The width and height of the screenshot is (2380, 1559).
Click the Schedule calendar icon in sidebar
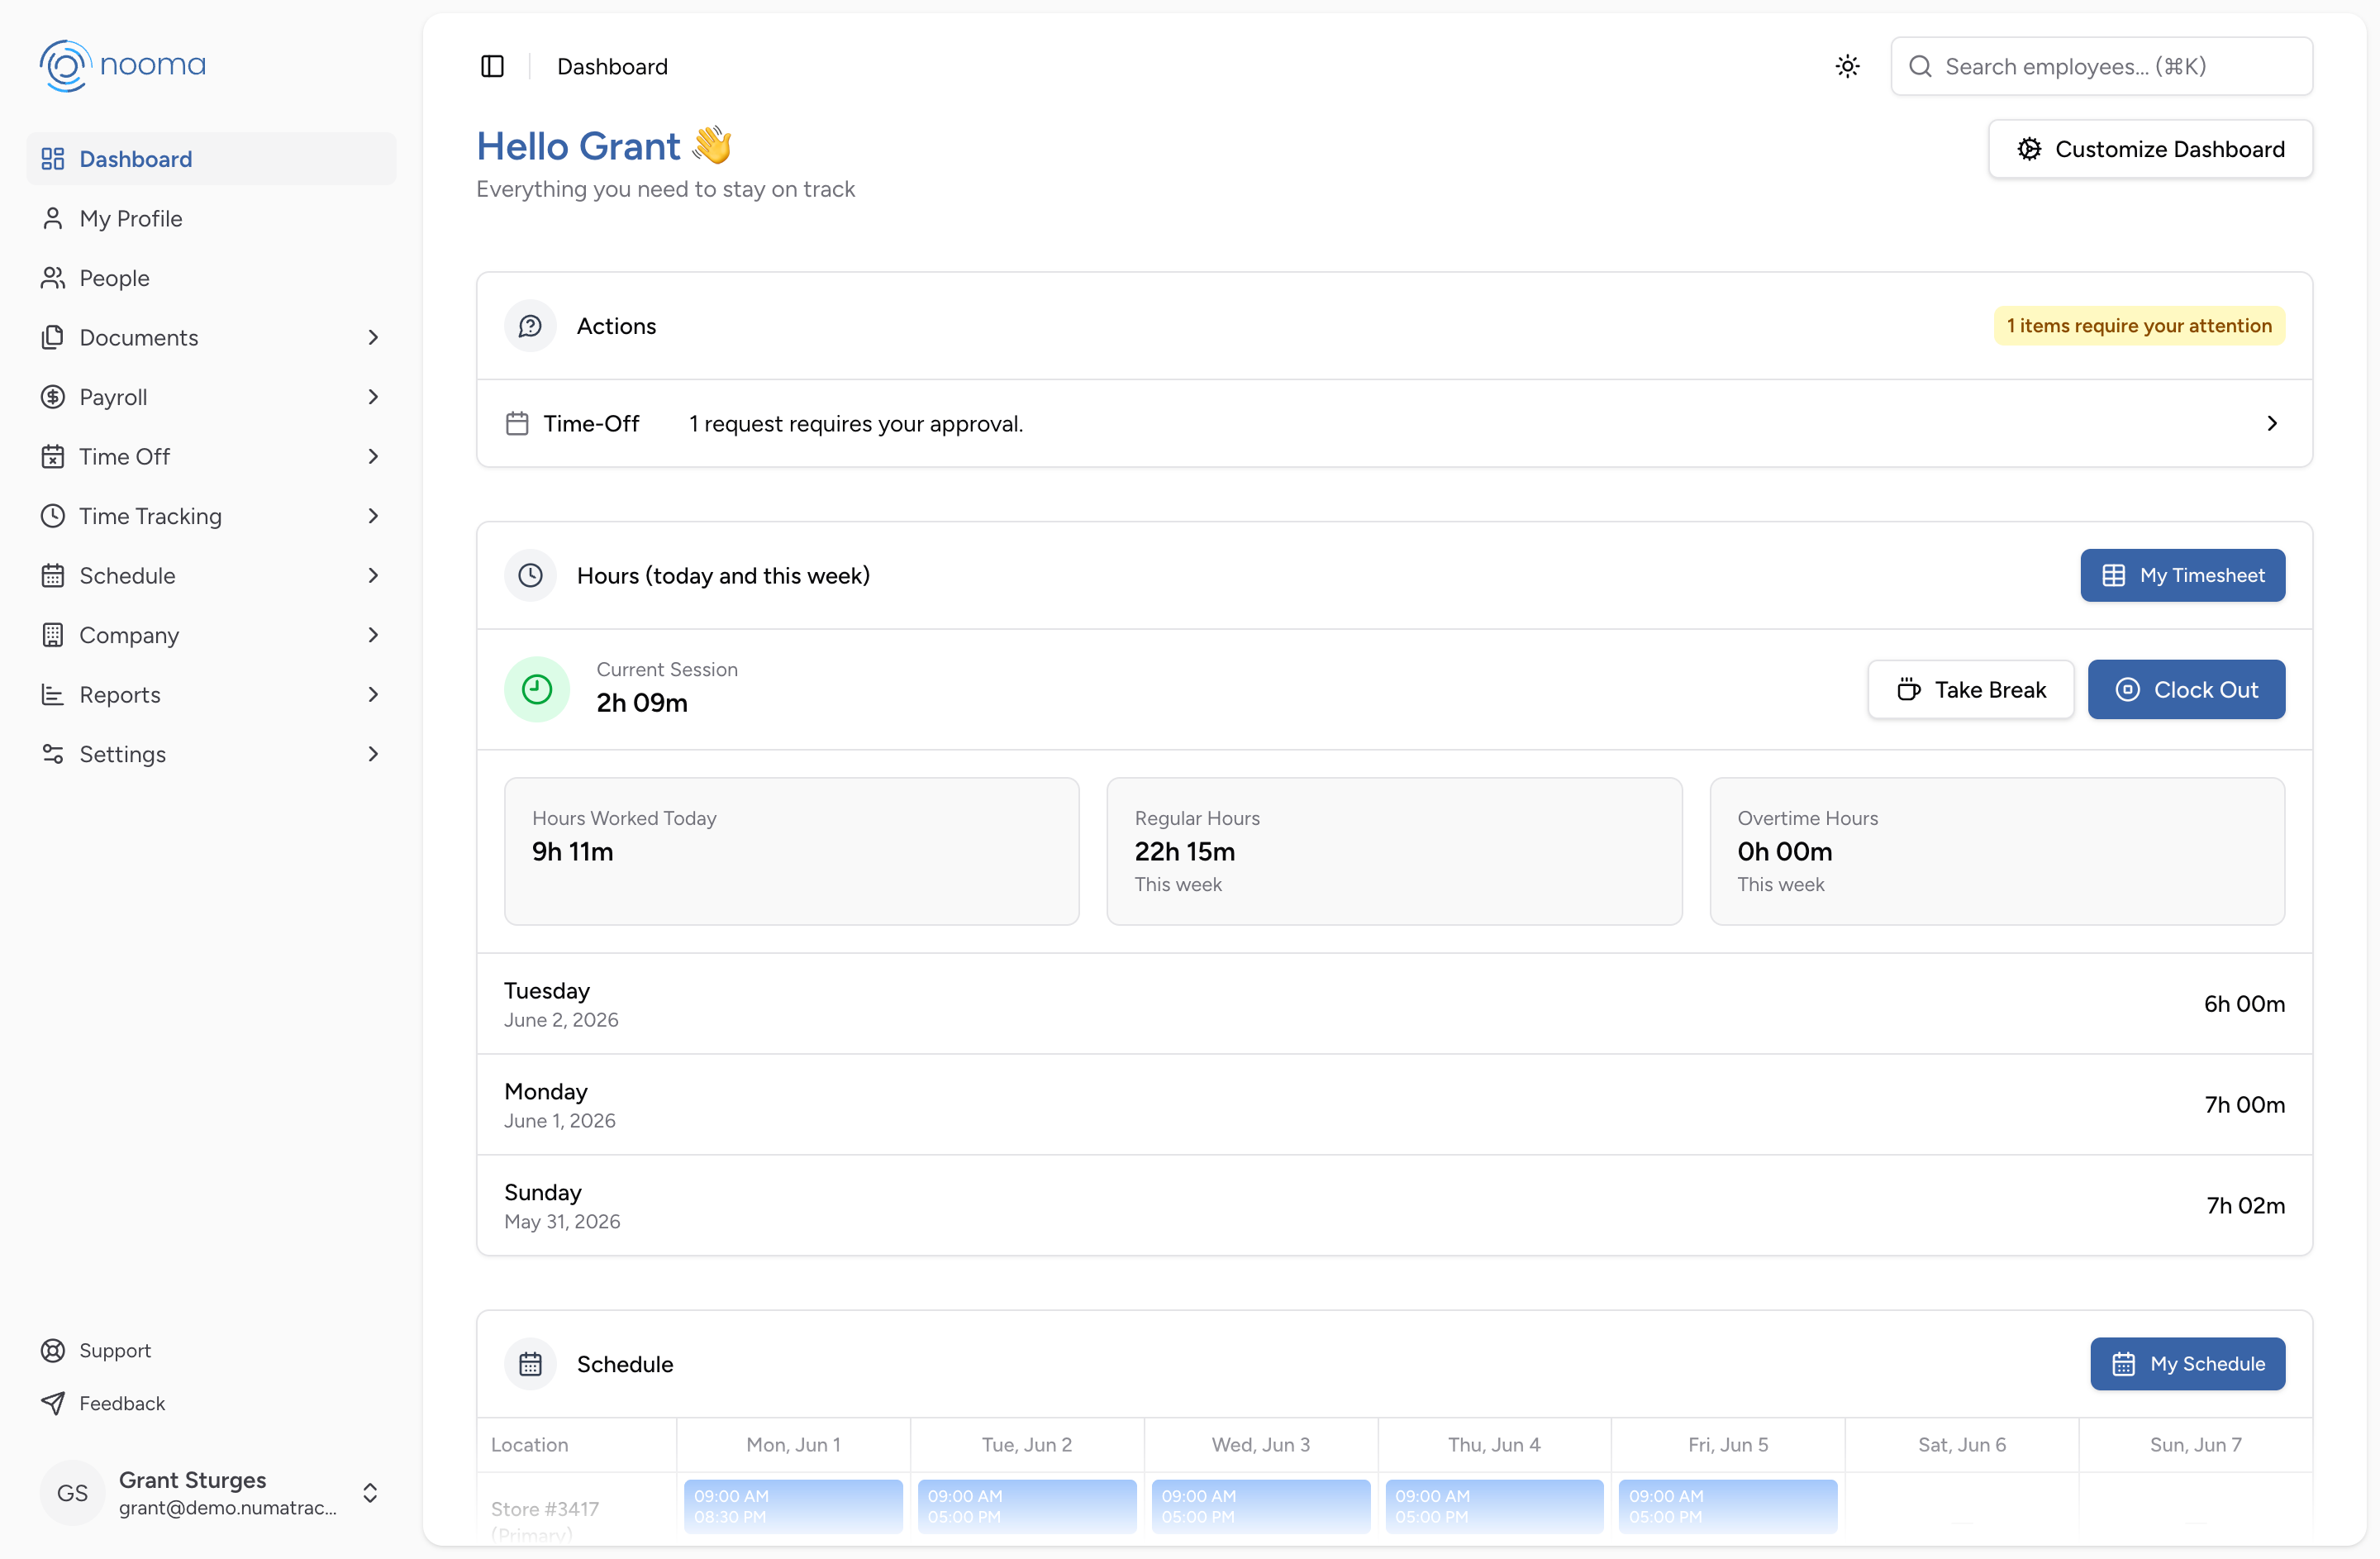point(53,575)
